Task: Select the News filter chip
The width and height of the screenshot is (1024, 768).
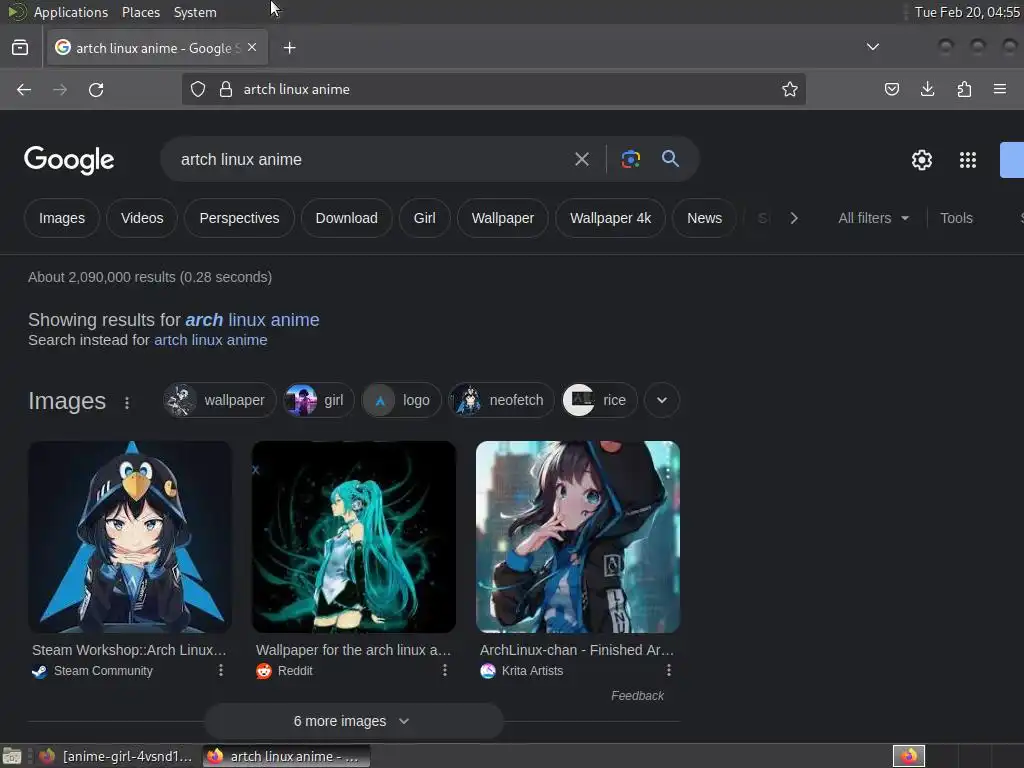Action: point(705,218)
